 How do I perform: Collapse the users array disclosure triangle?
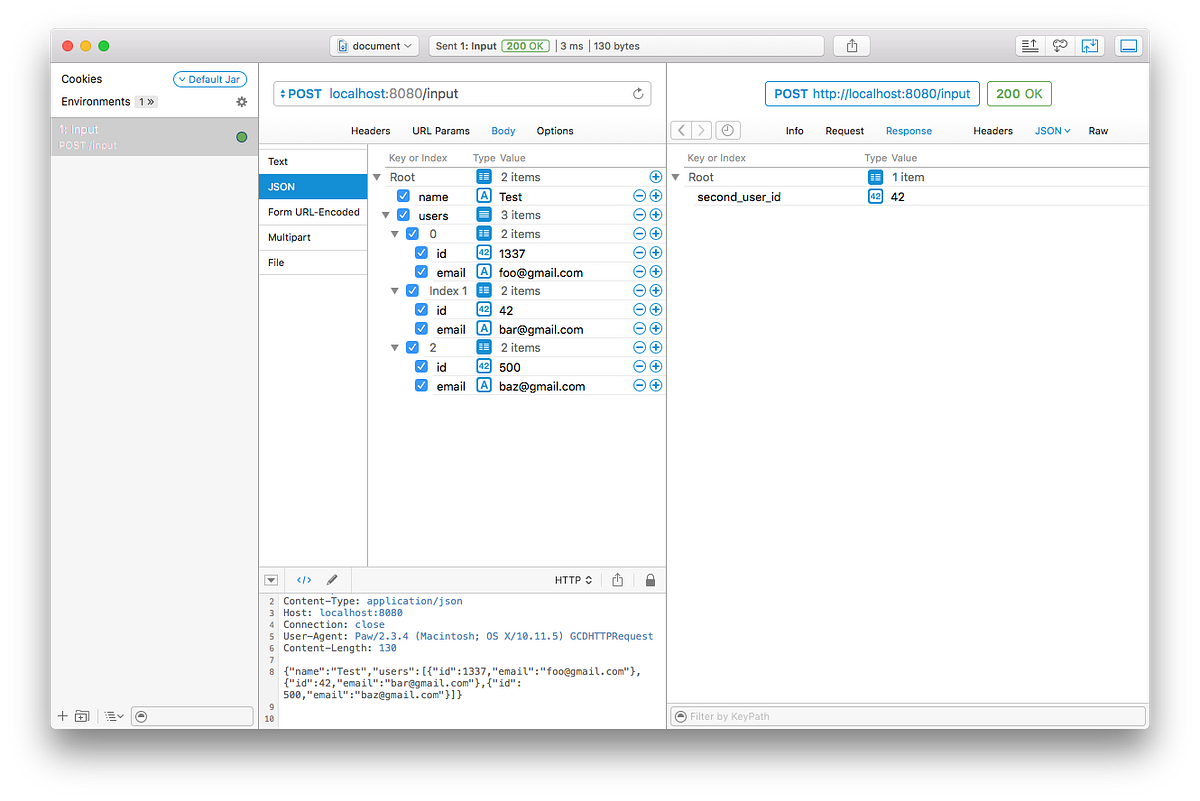386,215
